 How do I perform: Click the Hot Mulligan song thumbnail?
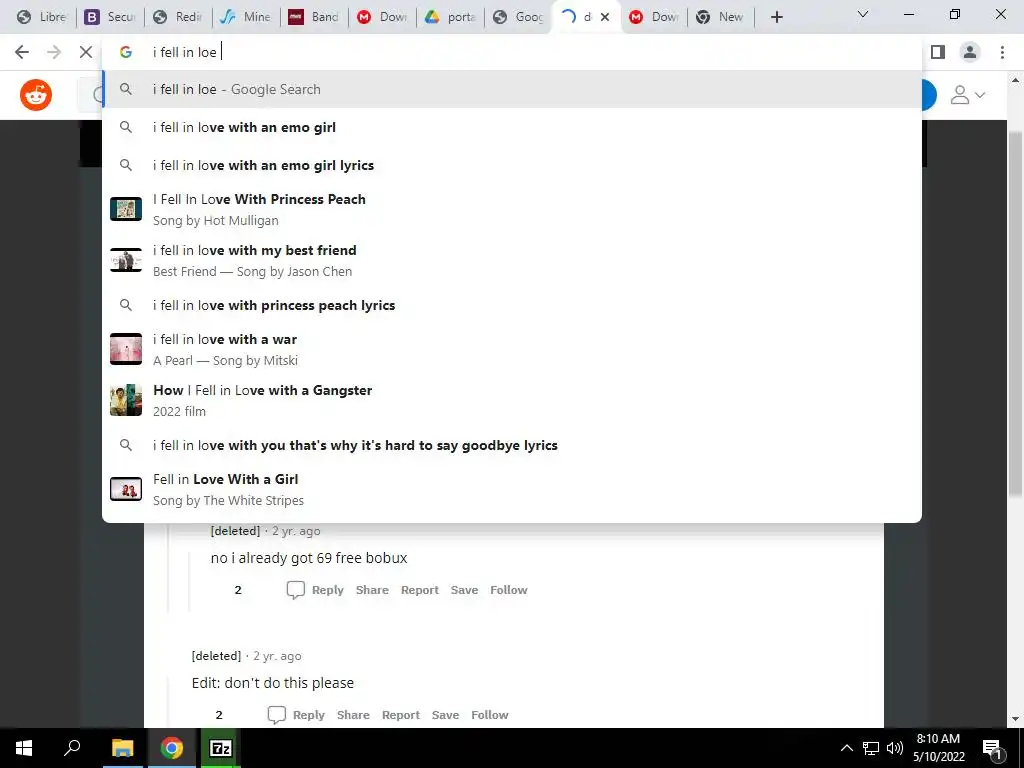coord(126,209)
